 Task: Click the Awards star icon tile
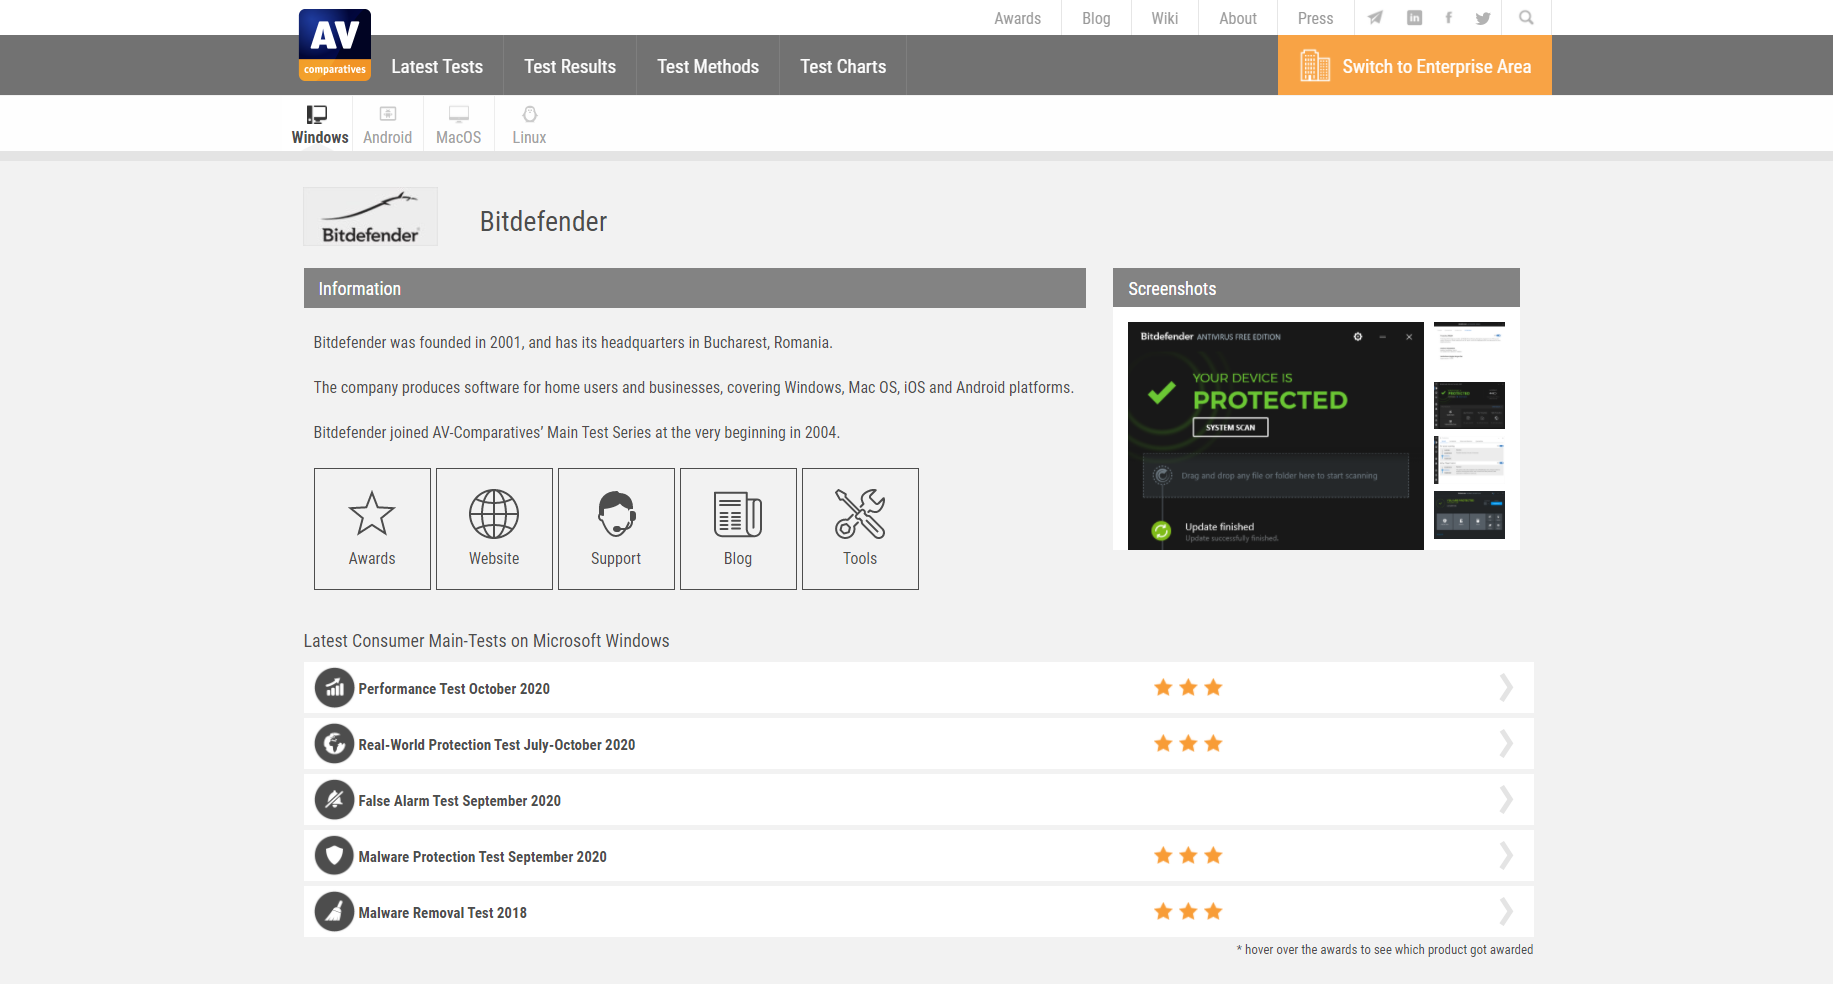pyautogui.click(x=372, y=529)
